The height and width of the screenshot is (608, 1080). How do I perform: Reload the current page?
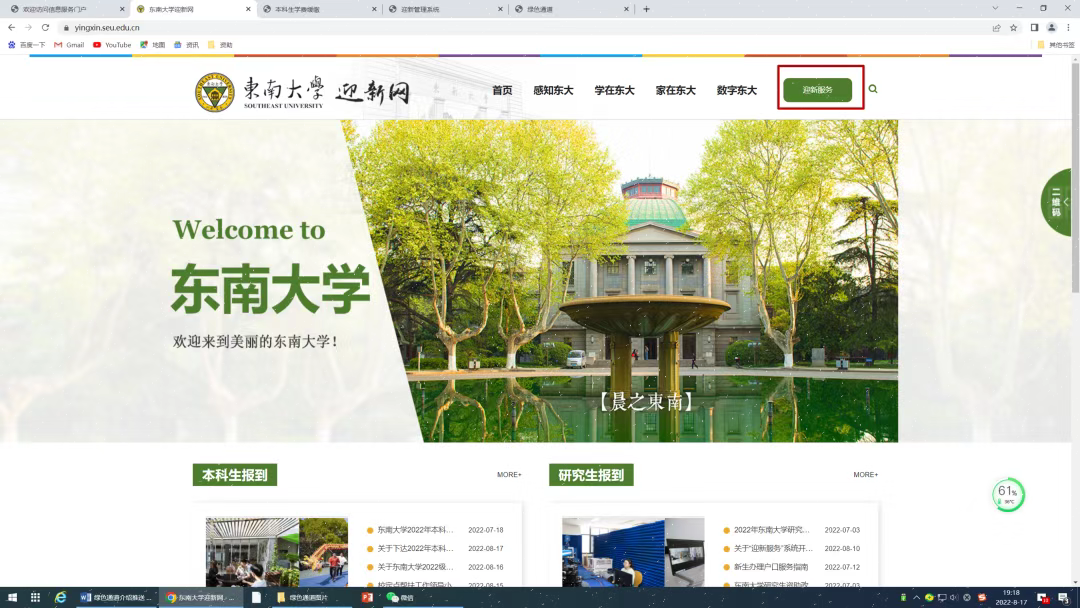pos(45,28)
